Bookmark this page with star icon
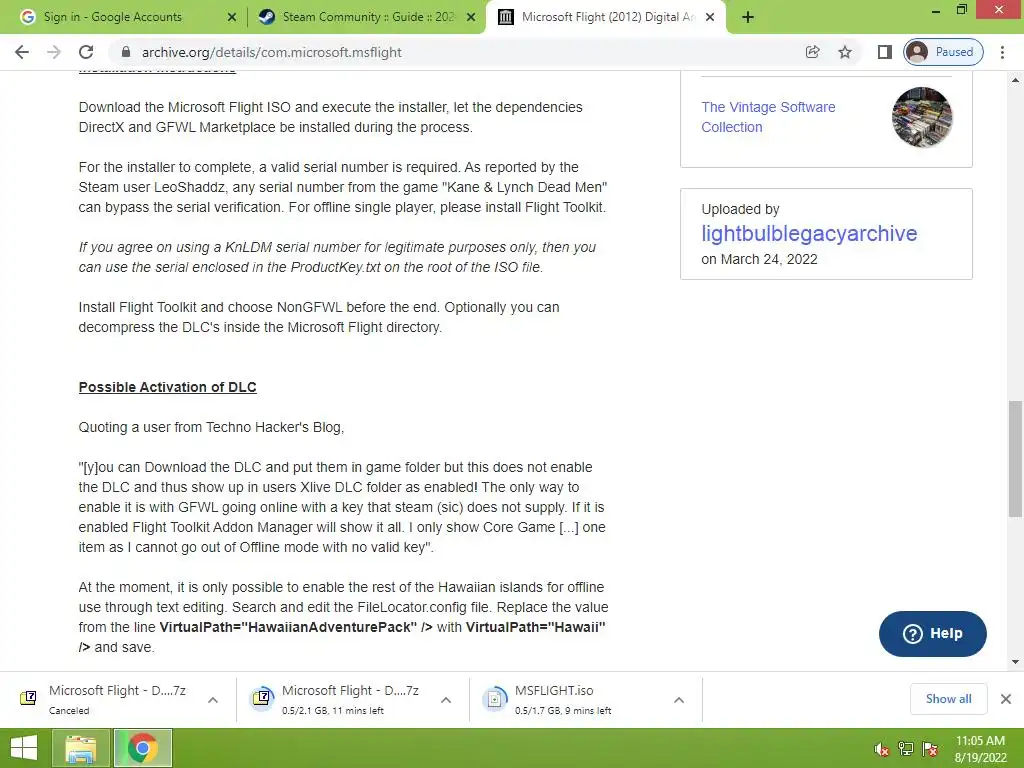This screenshot has width=1024, height=768. (x=845, y=52)
